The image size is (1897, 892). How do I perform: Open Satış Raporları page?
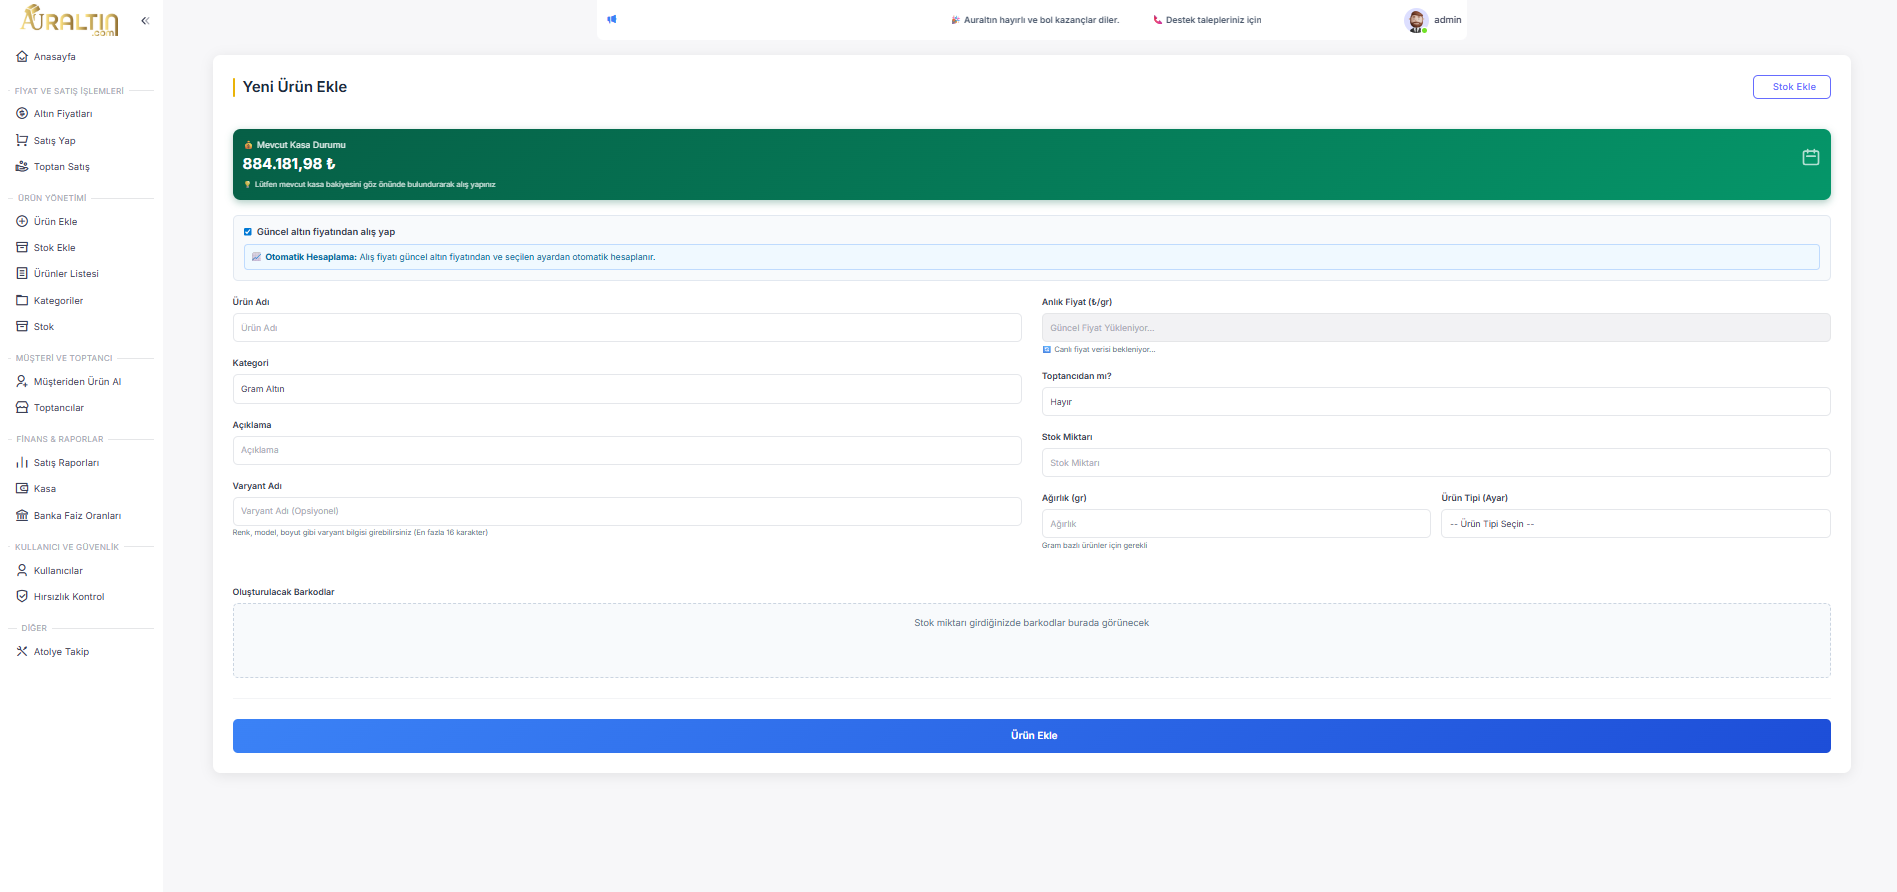[x=66, y=463]
